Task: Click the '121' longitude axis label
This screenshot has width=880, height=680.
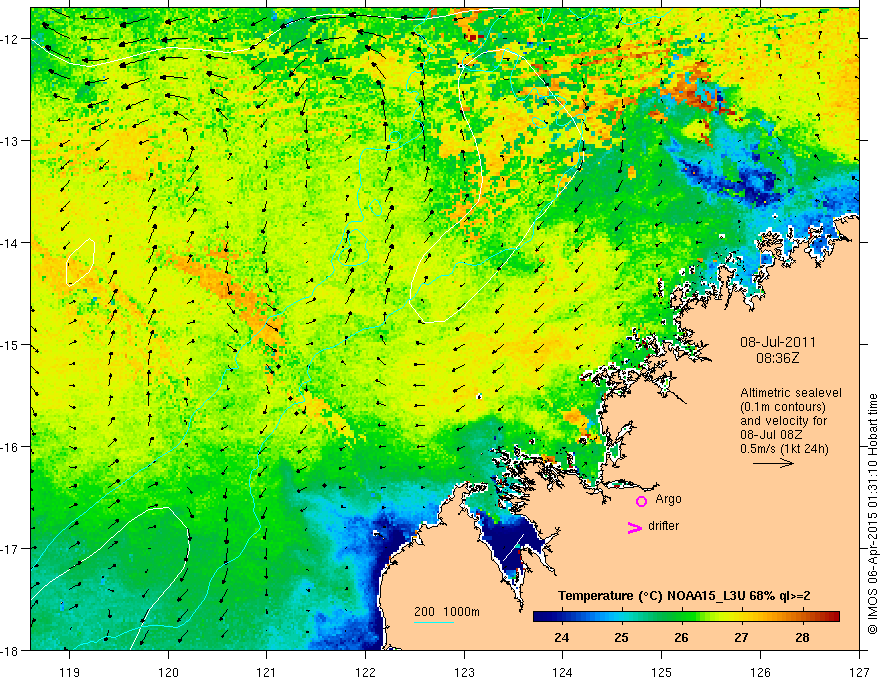Action: coord(267,672)
